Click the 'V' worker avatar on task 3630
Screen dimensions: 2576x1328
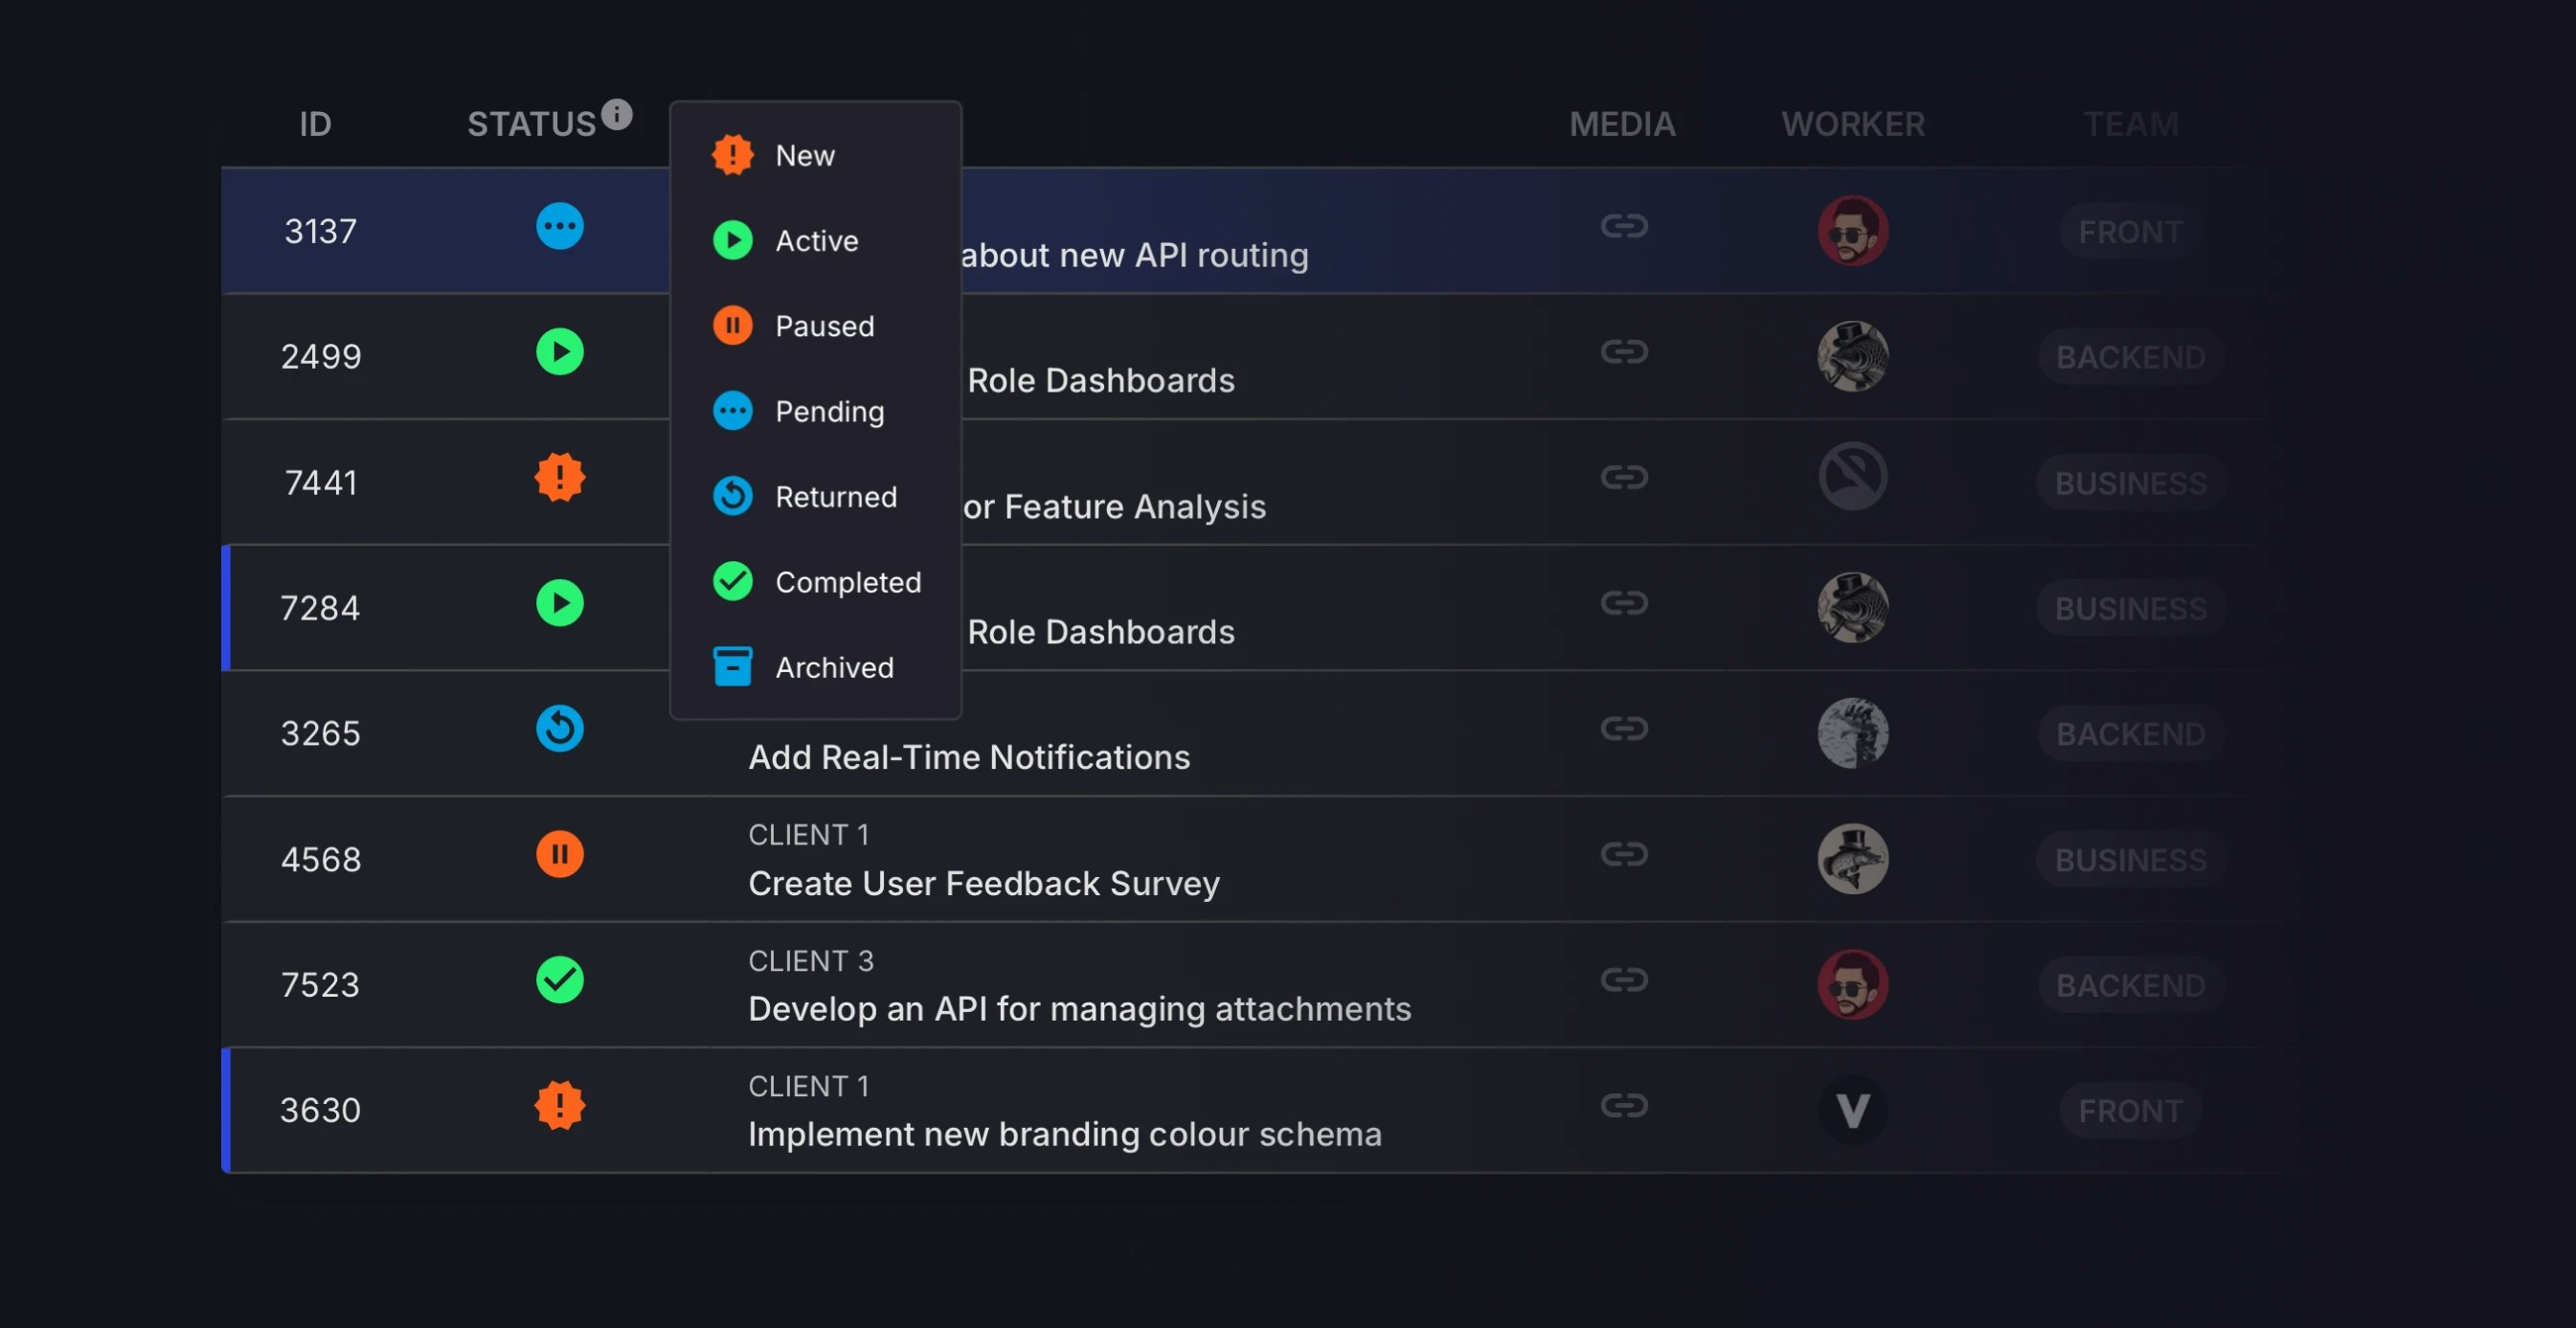tap(1852, 1110)
